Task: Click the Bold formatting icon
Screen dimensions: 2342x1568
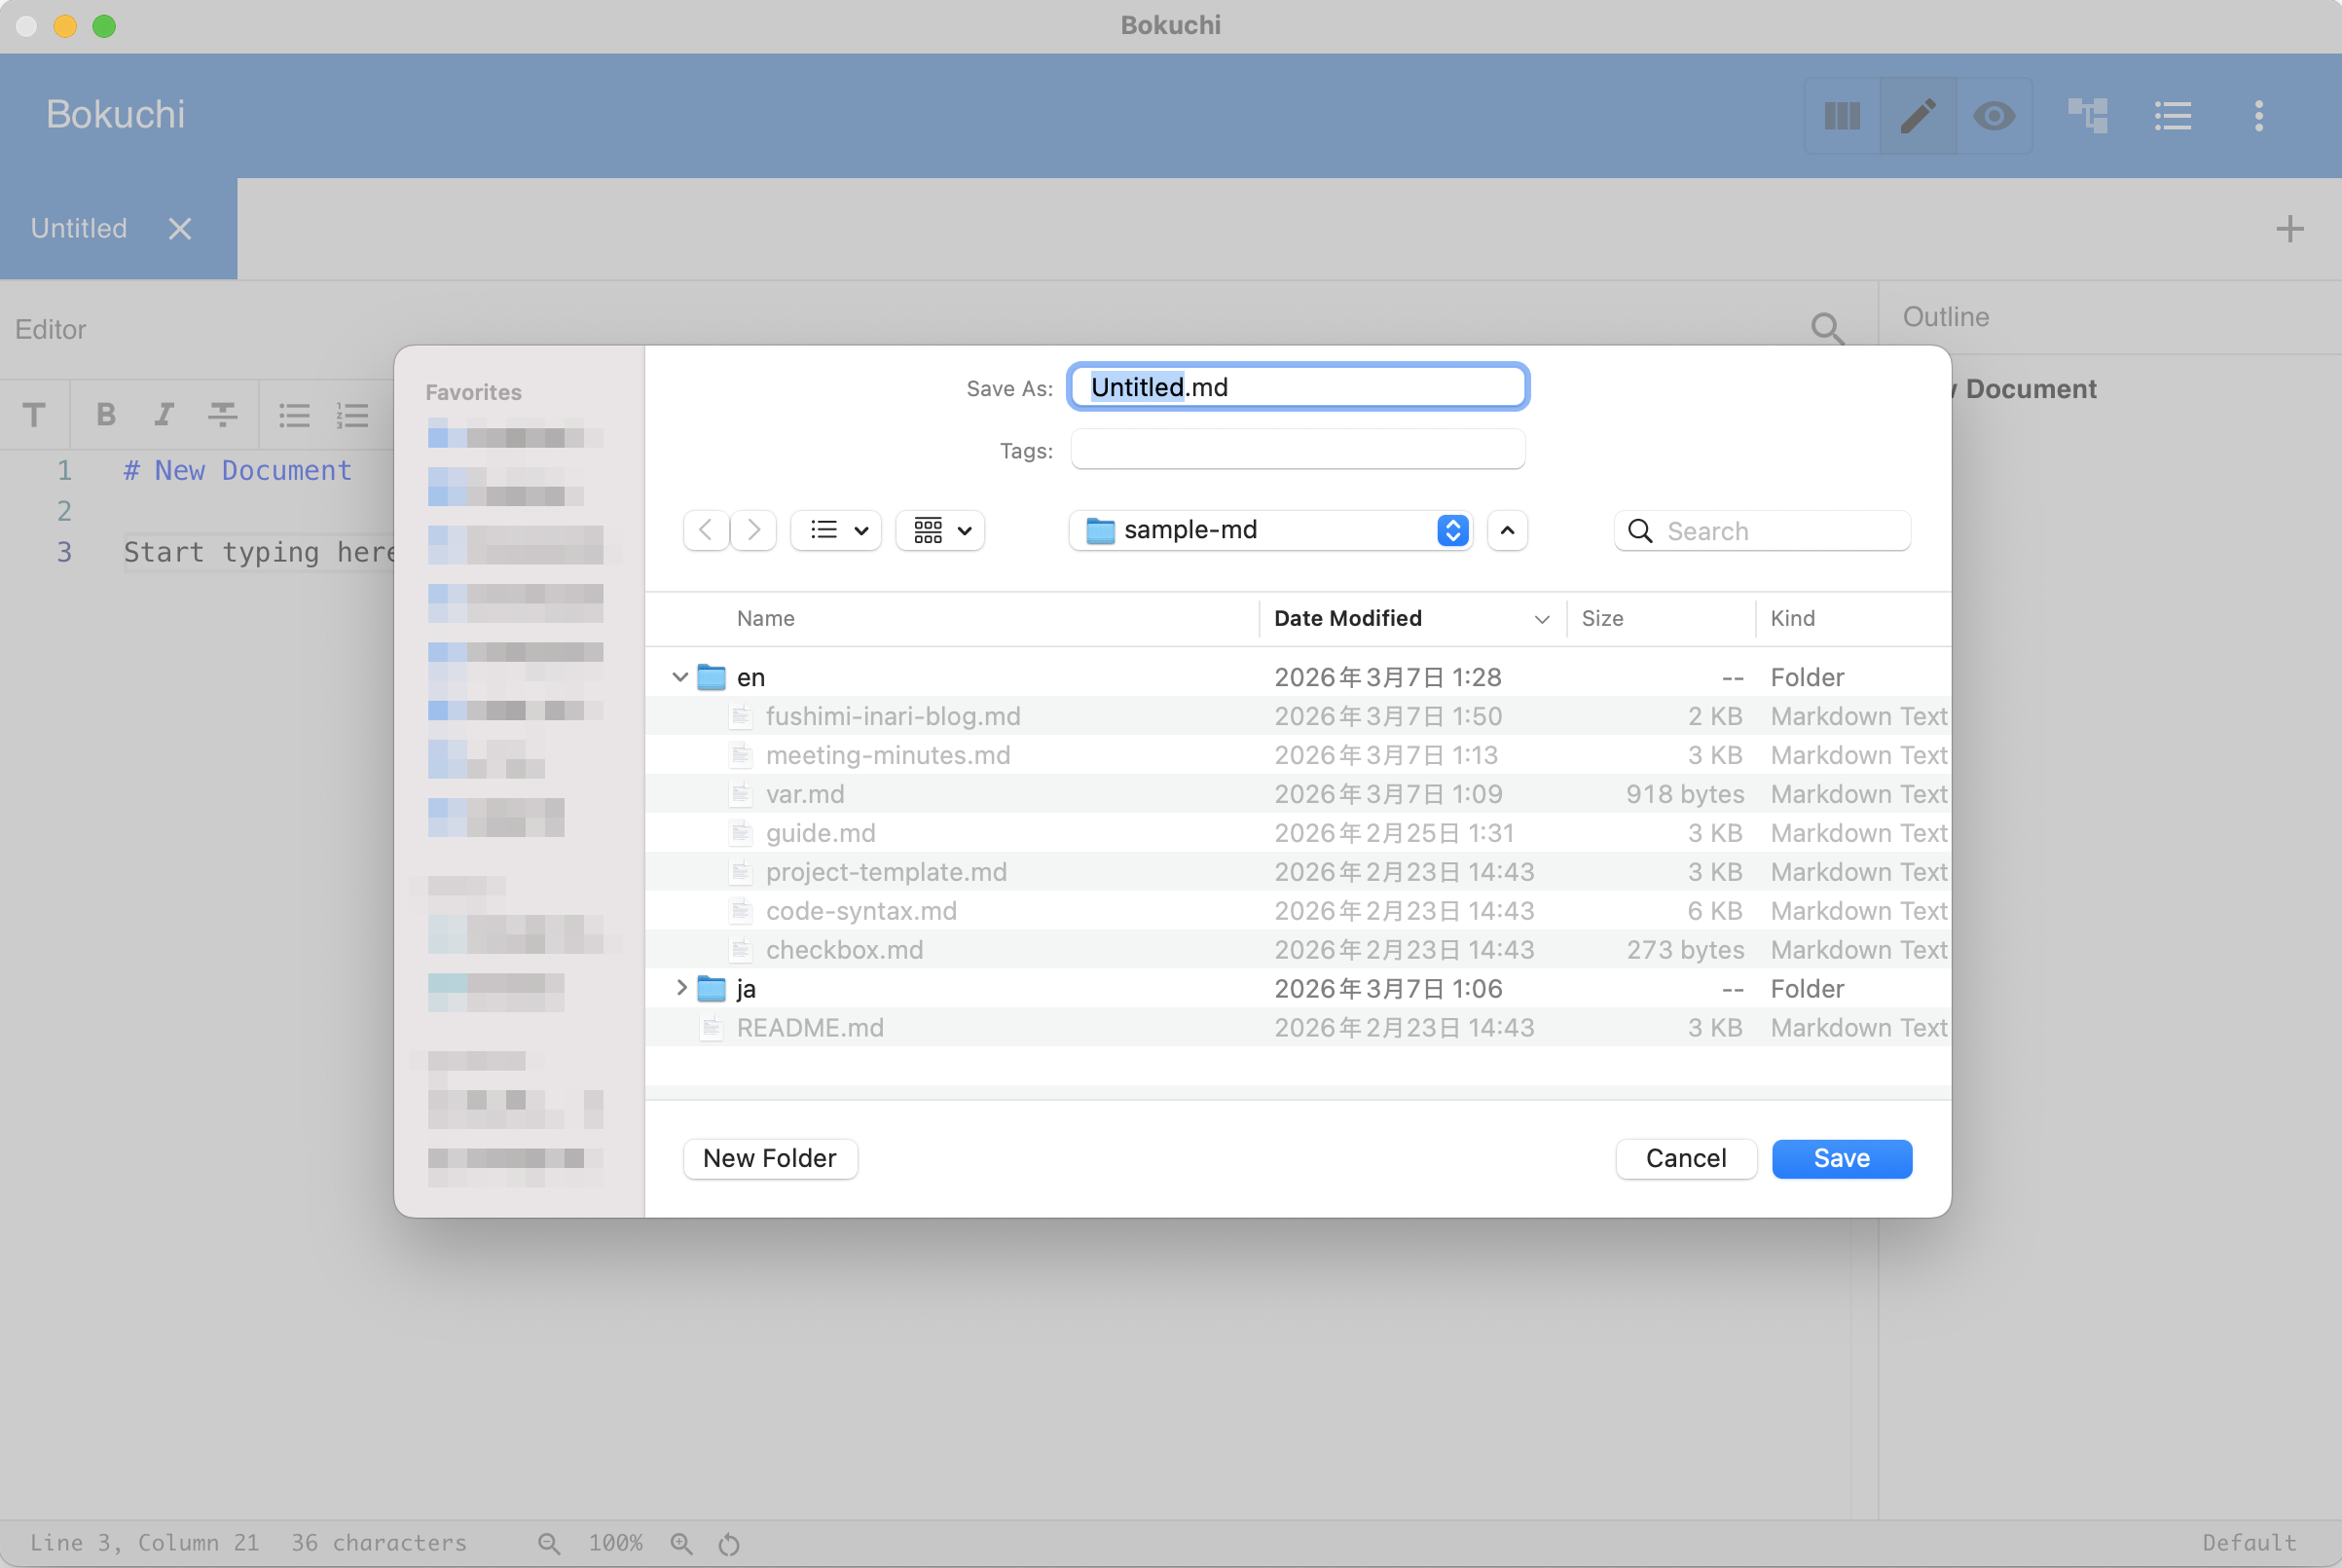Action: tap(106, 414)
